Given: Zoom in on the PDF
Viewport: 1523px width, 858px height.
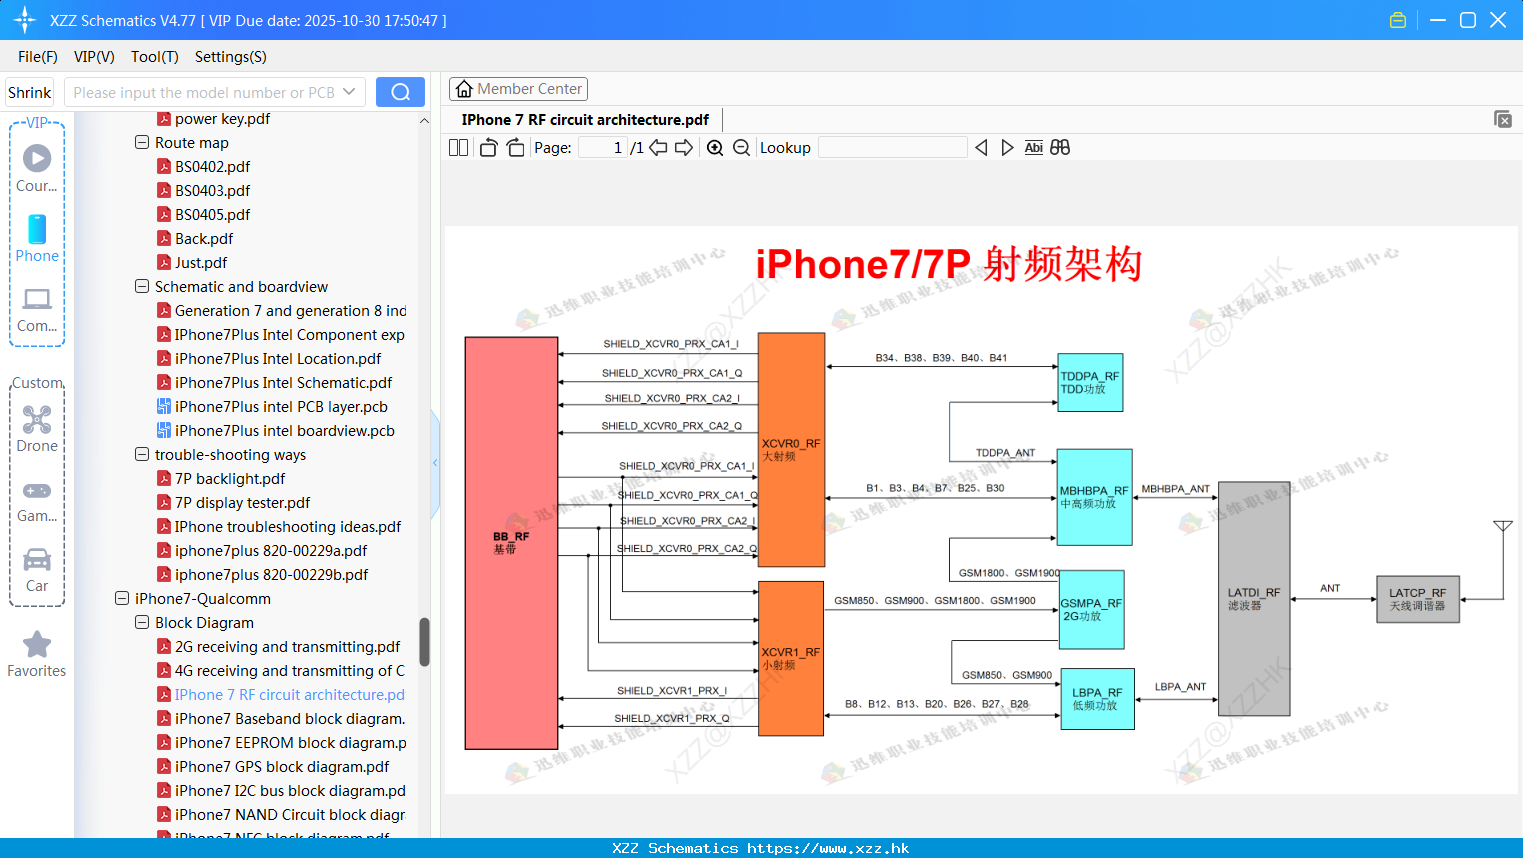Looking at the screenshot, I should (715, 148).
